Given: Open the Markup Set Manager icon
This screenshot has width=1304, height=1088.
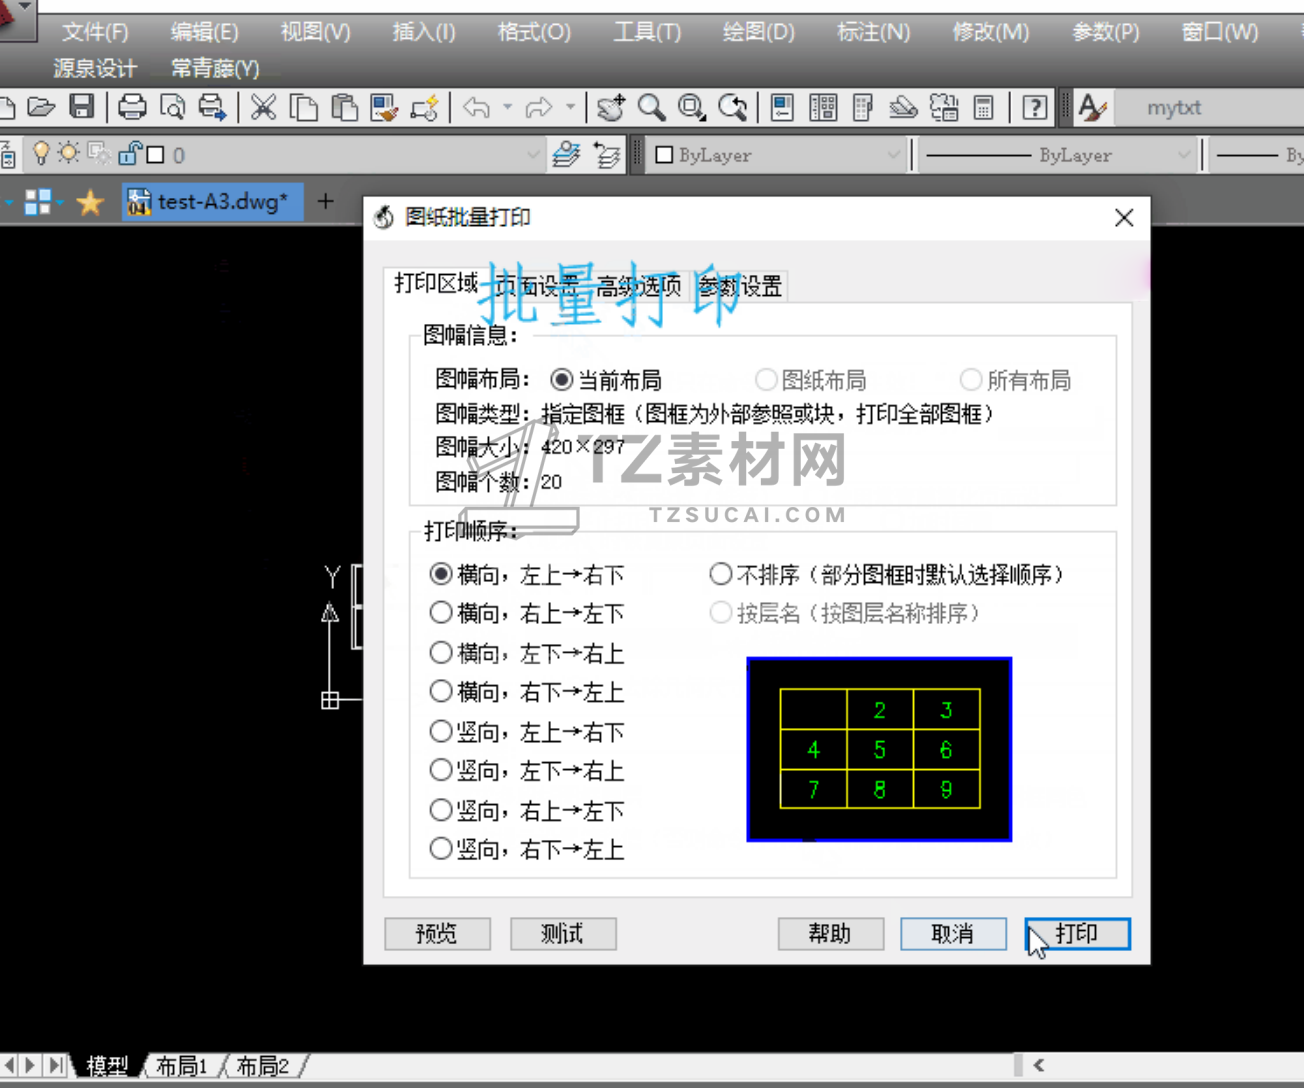Looking at the screenshot, I should click(x=944, y=107).
